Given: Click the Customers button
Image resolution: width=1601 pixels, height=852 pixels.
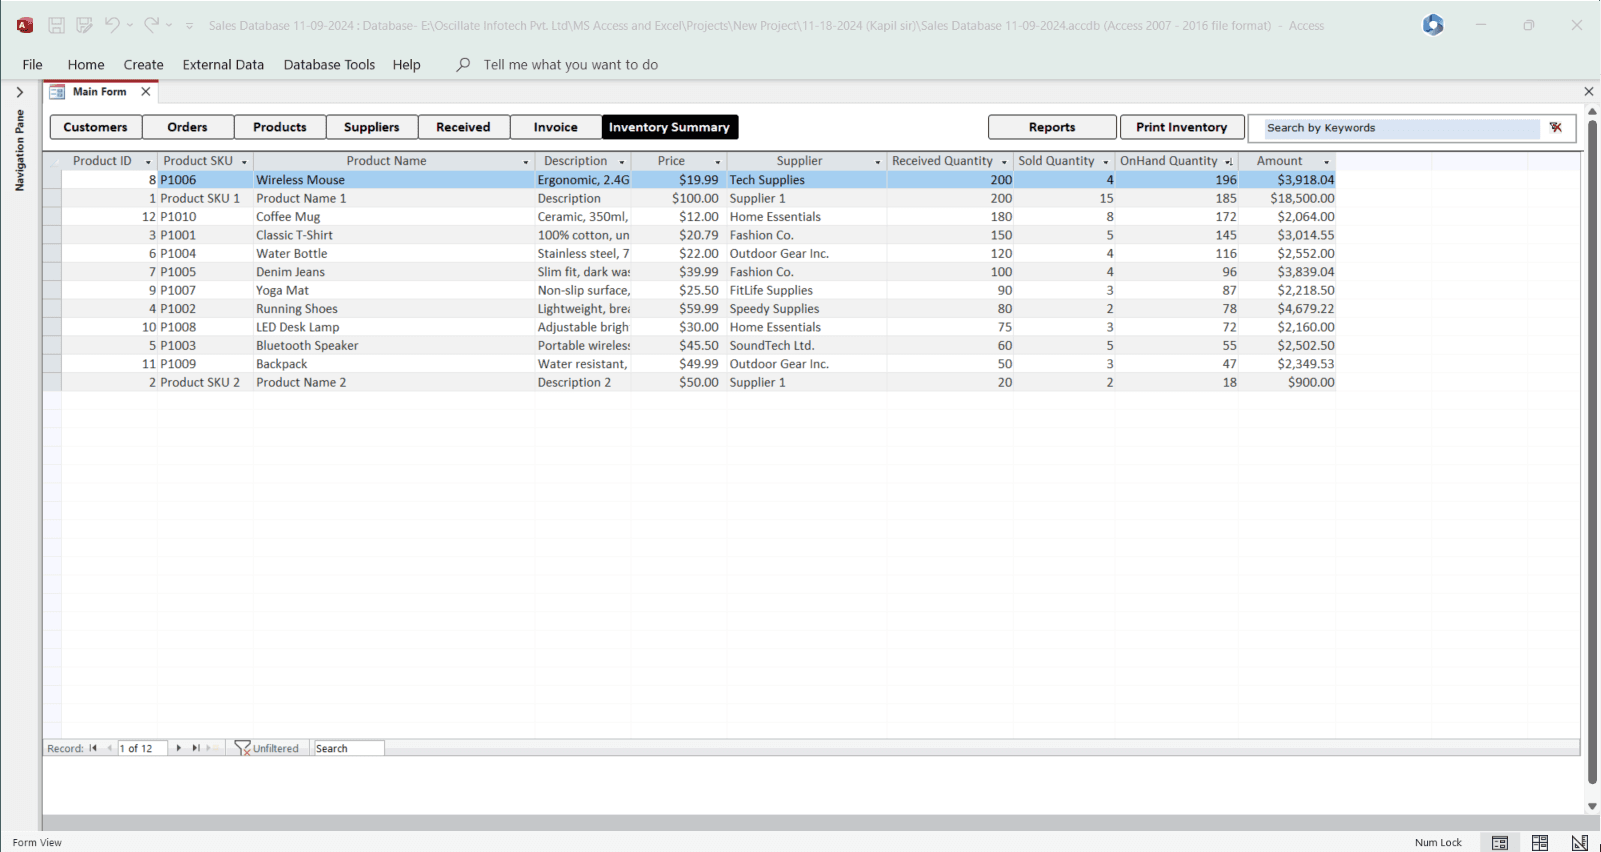Looking at the screenshot, I should pyautogui.click(x=95, y=127).
